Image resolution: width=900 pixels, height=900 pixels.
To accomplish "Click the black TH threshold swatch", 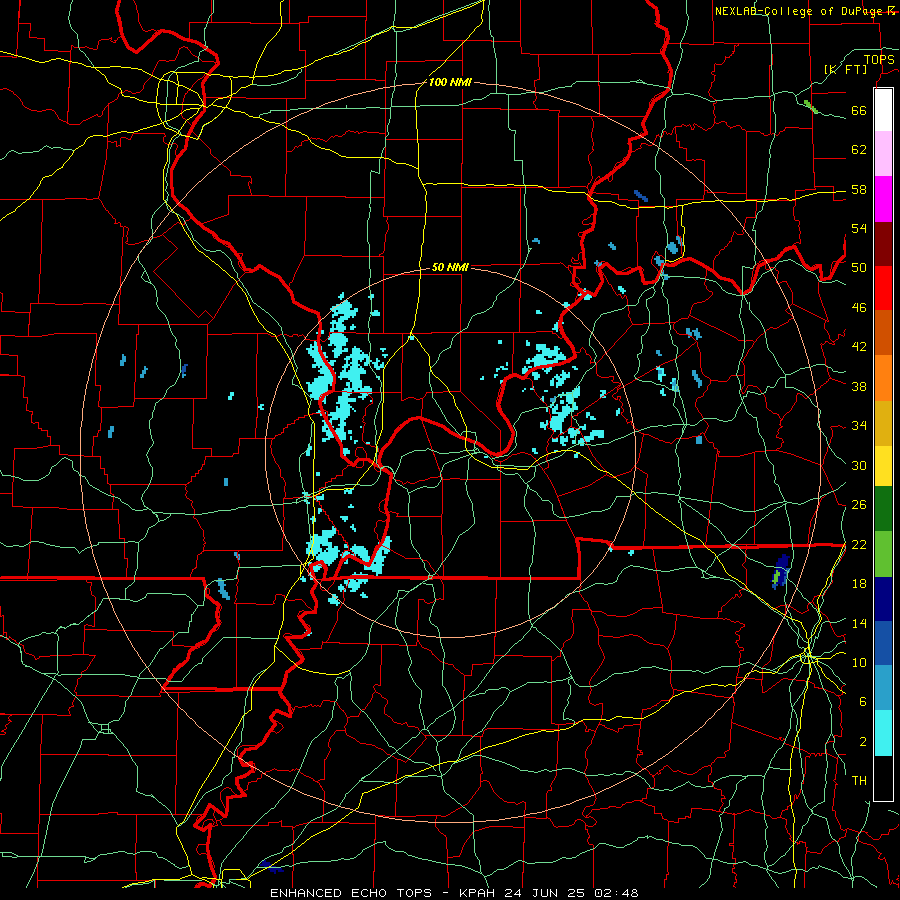I will 883,778.
